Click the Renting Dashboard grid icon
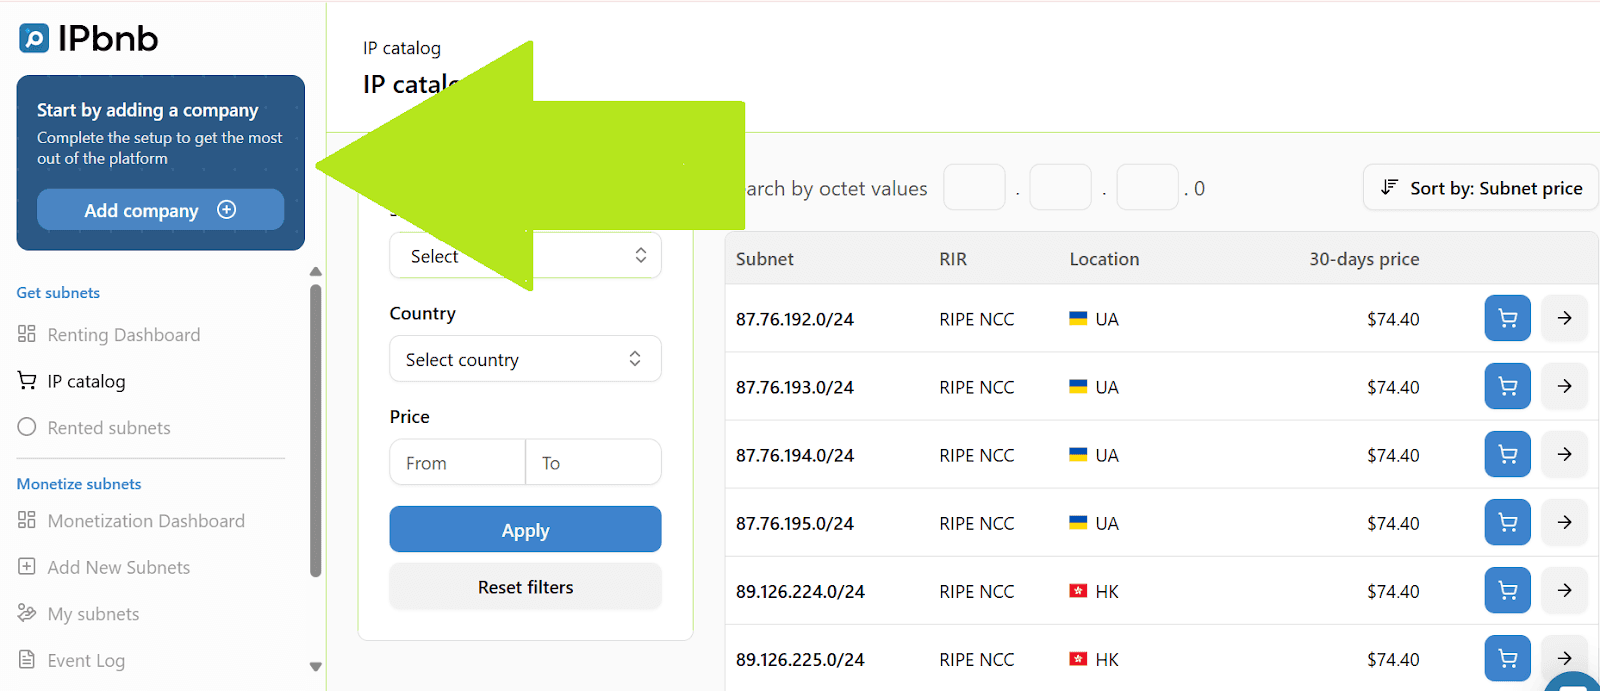1600x691 pixels. [x=27, y=334]
